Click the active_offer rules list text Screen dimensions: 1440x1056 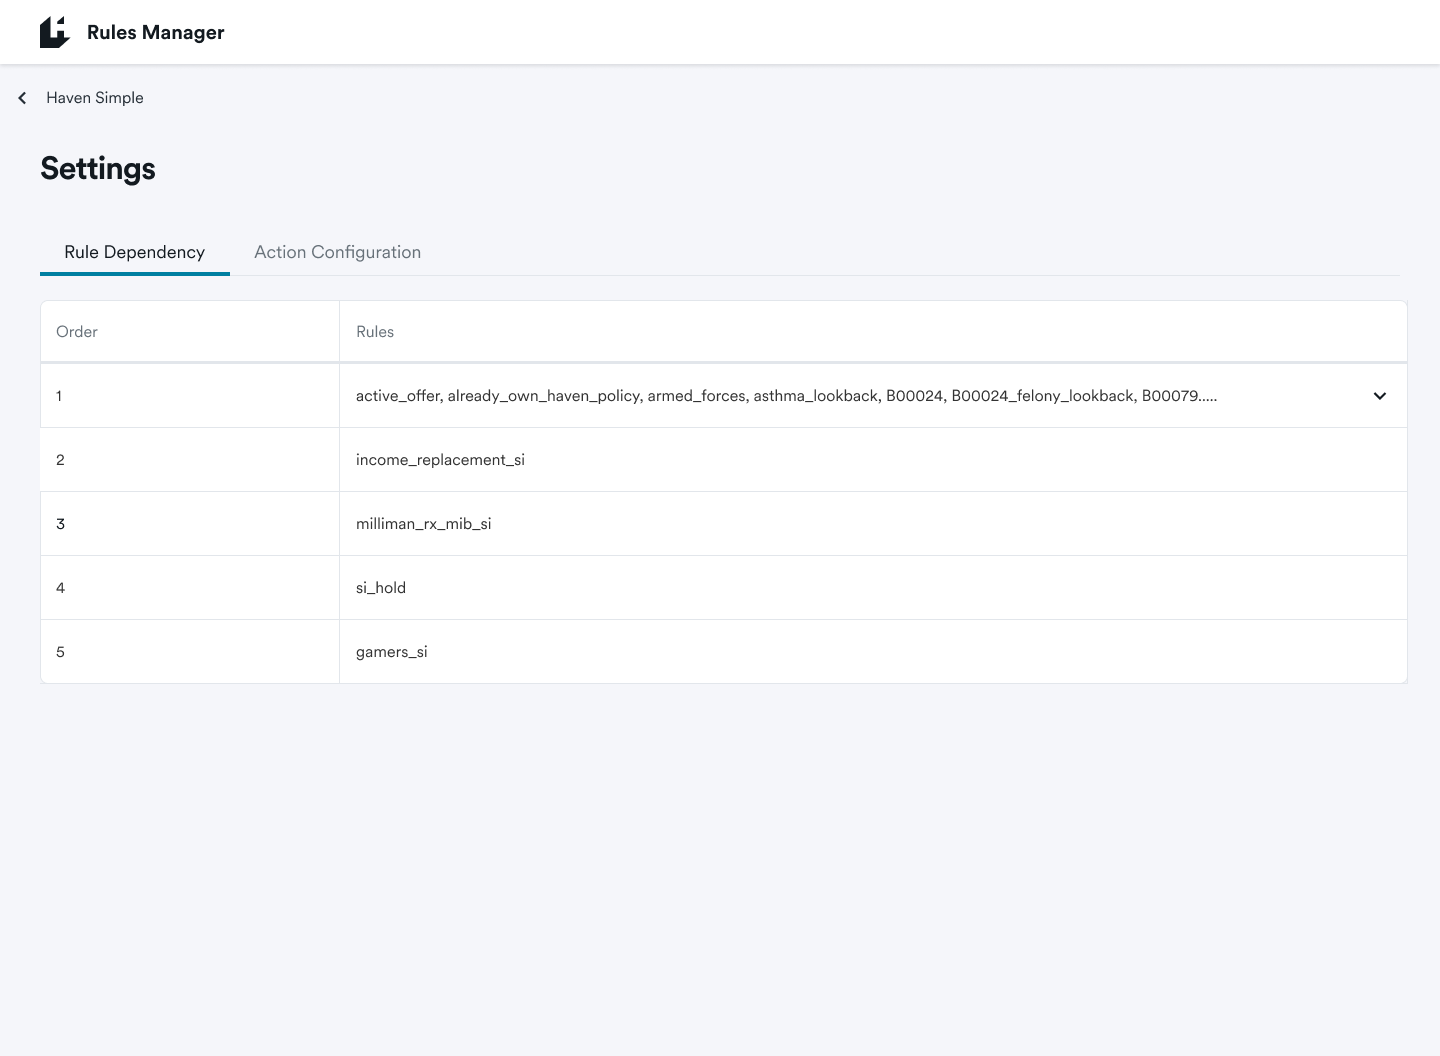click(785, 396)
